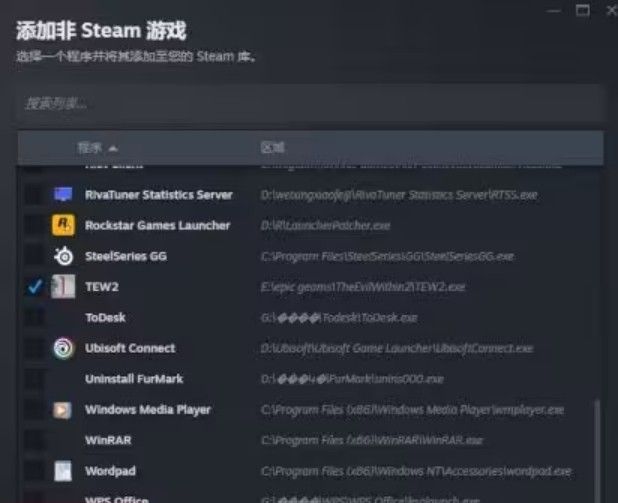The image size is (618, 503).
Task: Click the Rockstar Games Launcher icon
Action: click(63, 225)
